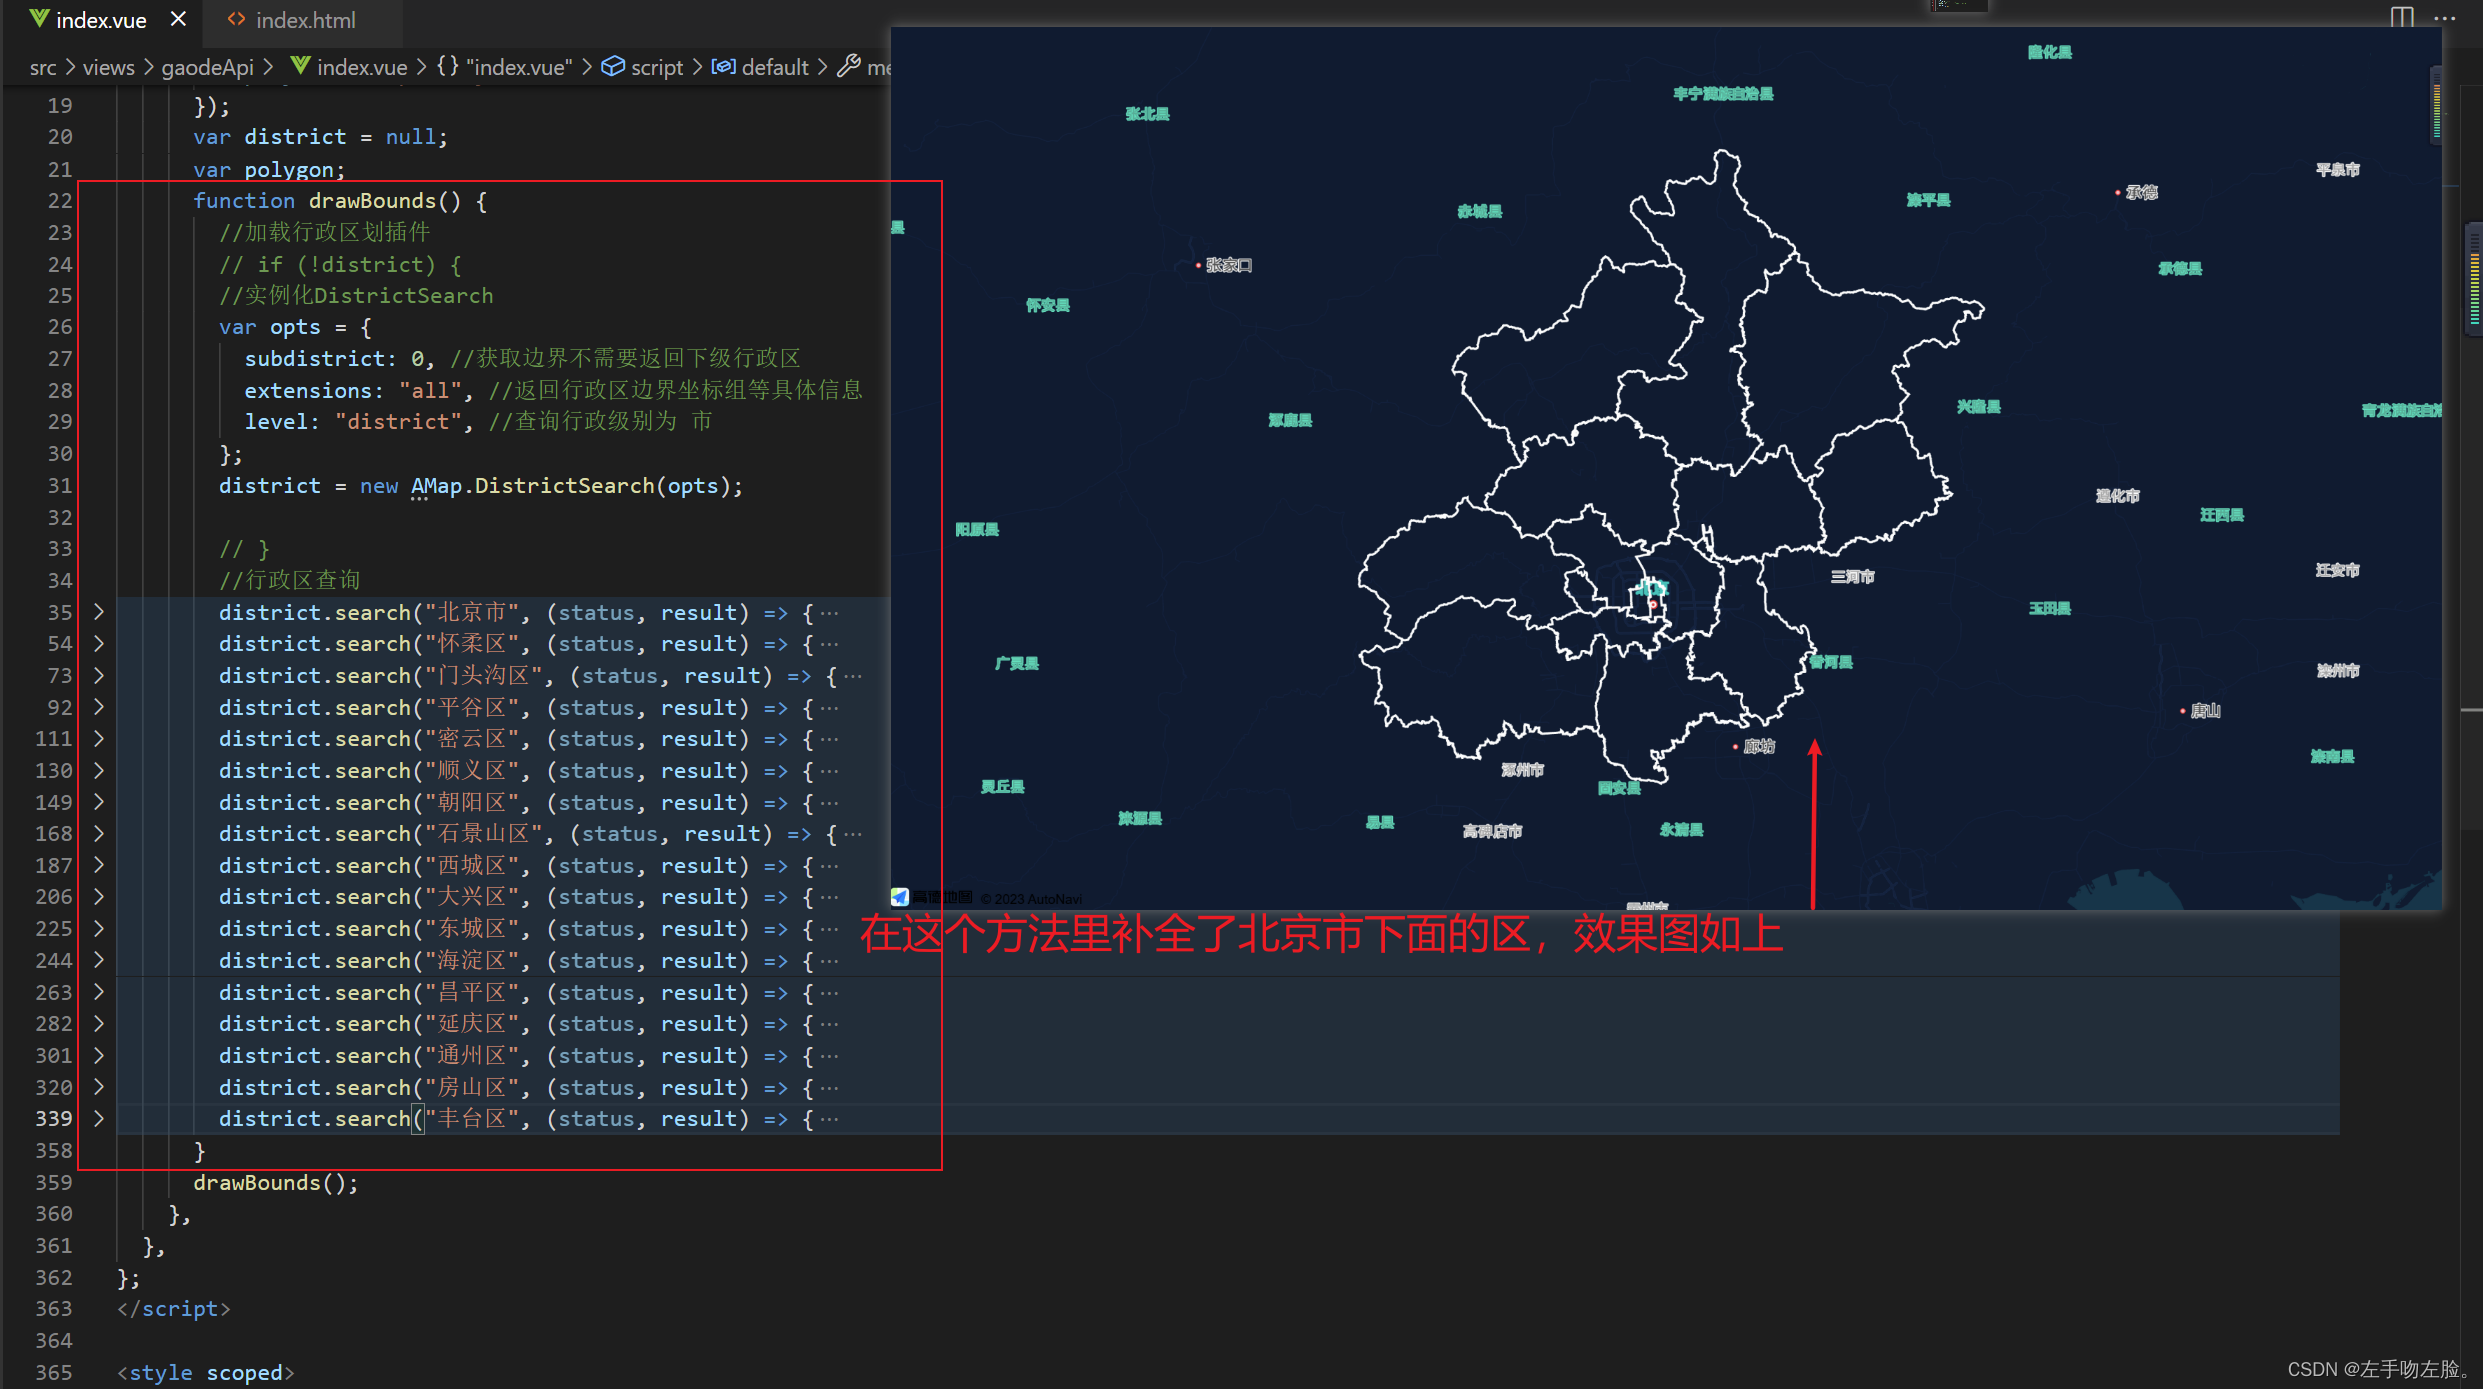Viewport: 2483px width, 1389px height.
Task: Open the editor more actions menu
Action: click(2444, 18)
